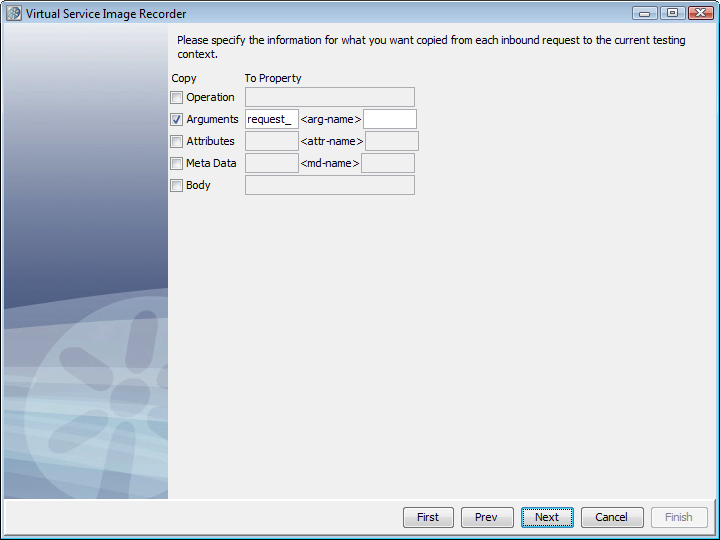Close the Virtual Service Image Recorder window

700,13
